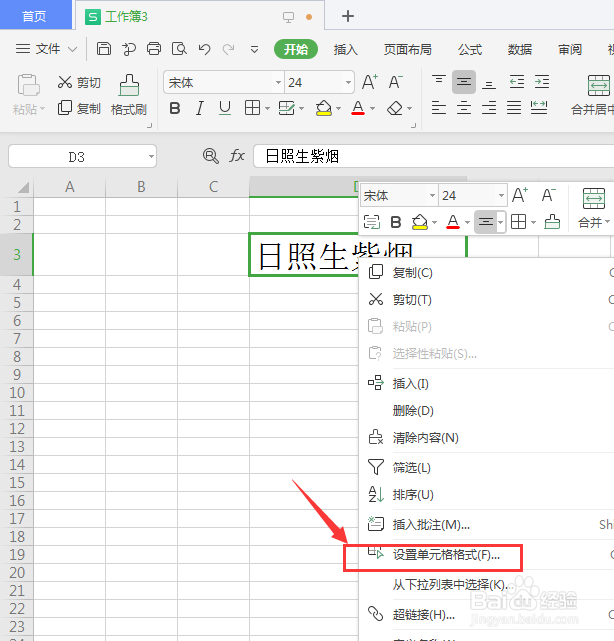
Task: Expand ribbon font color dropdown arrow
Action: coord(372,109)
